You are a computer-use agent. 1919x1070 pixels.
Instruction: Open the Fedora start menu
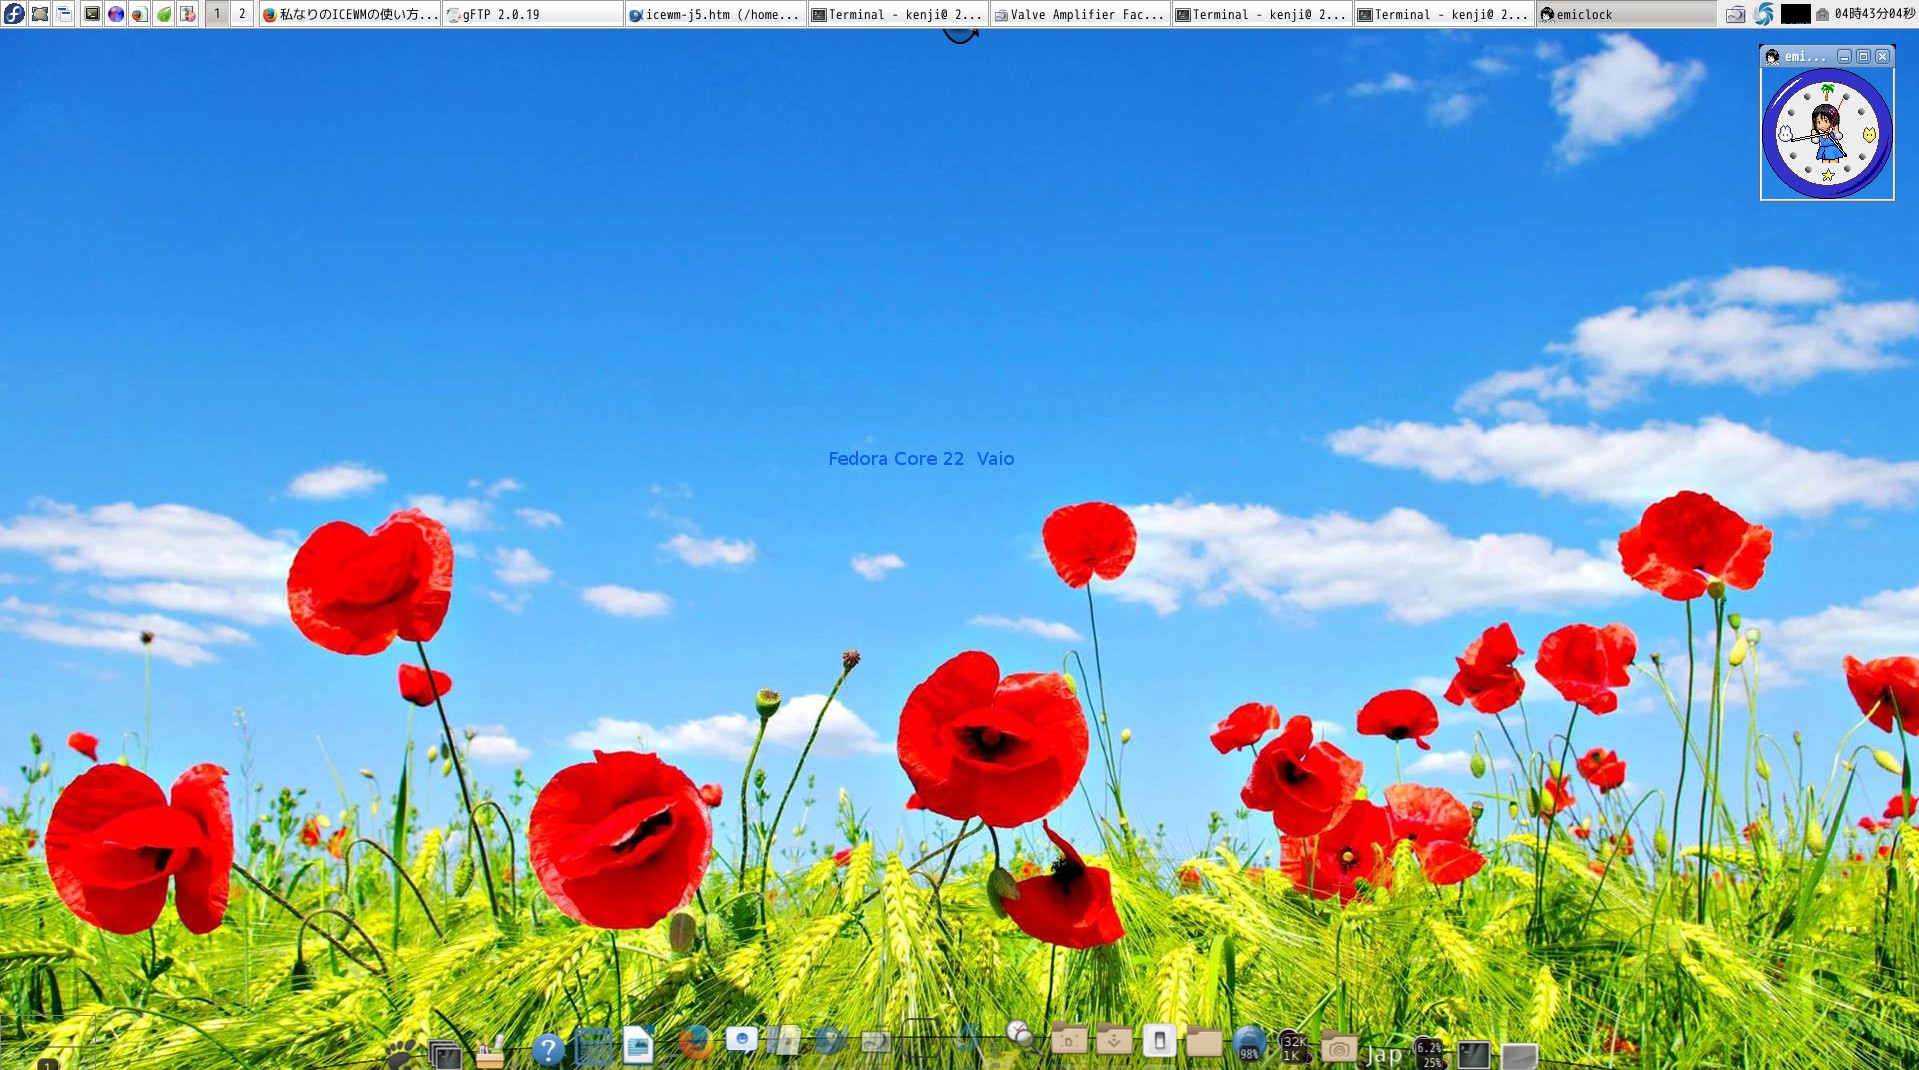(x=14, y=14)
